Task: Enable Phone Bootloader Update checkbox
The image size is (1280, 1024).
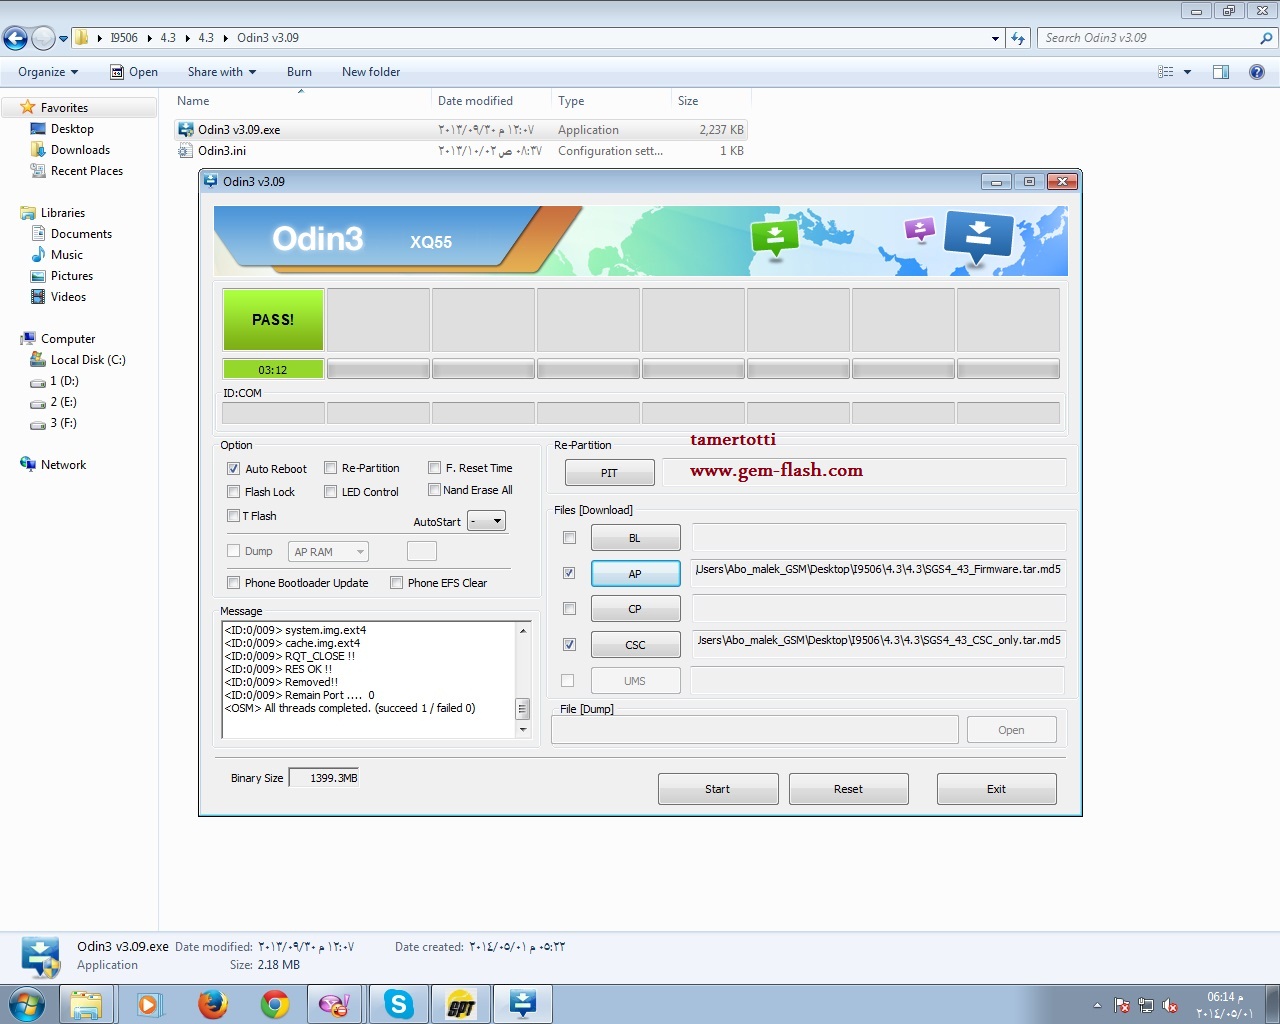Action: 233,583
